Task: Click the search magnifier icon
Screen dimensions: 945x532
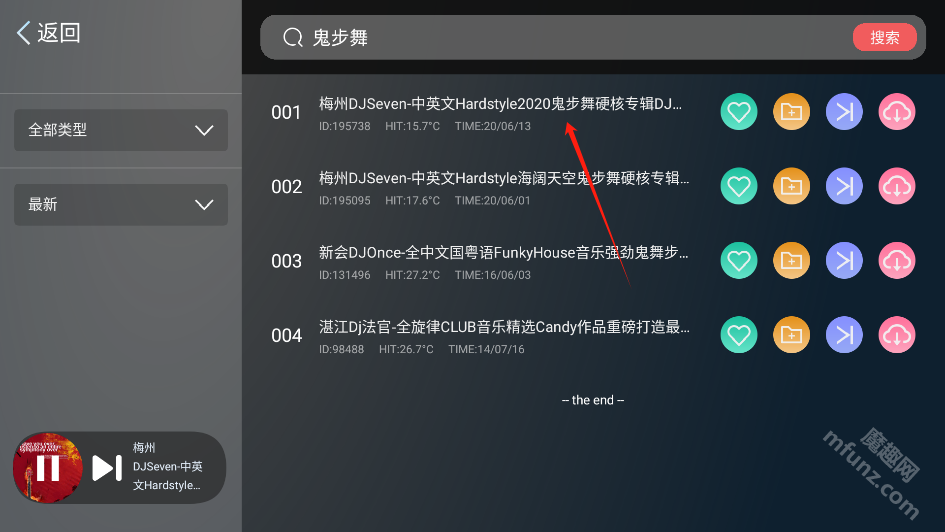Action: click(x=293, y=37)
